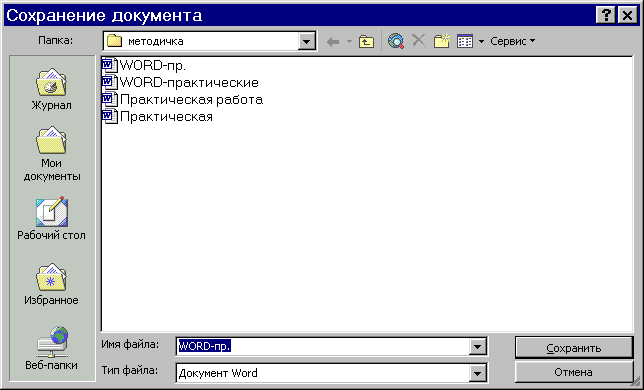Open the Сервис menu

click(512, 41)
